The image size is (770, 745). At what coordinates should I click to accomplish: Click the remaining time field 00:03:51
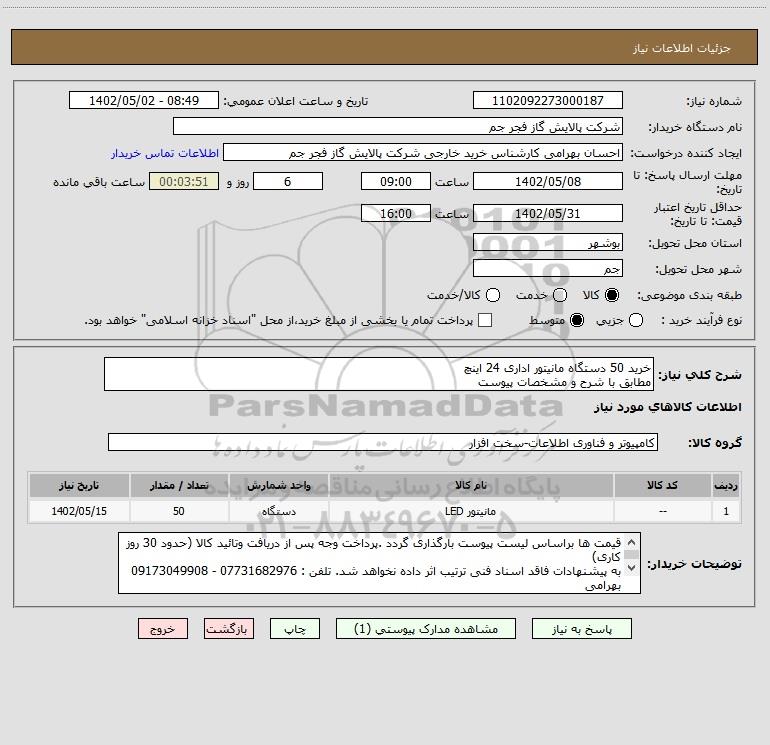click(184, 181)
